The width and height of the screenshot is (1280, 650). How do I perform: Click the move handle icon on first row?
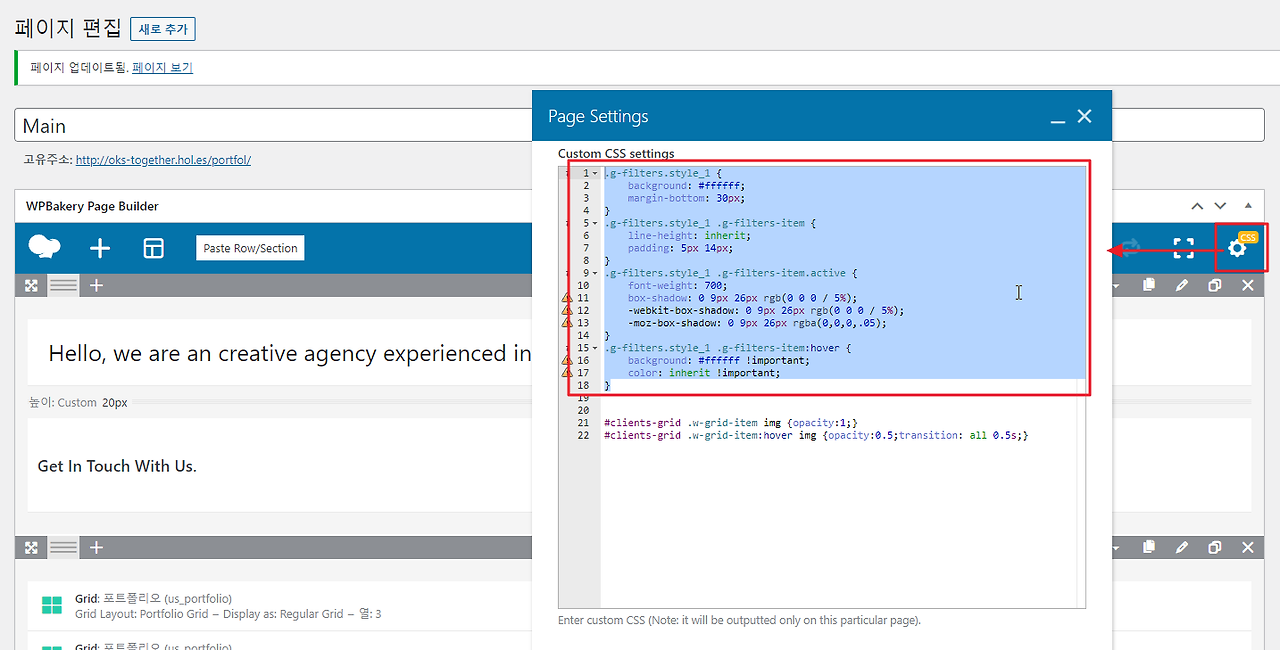32,285
